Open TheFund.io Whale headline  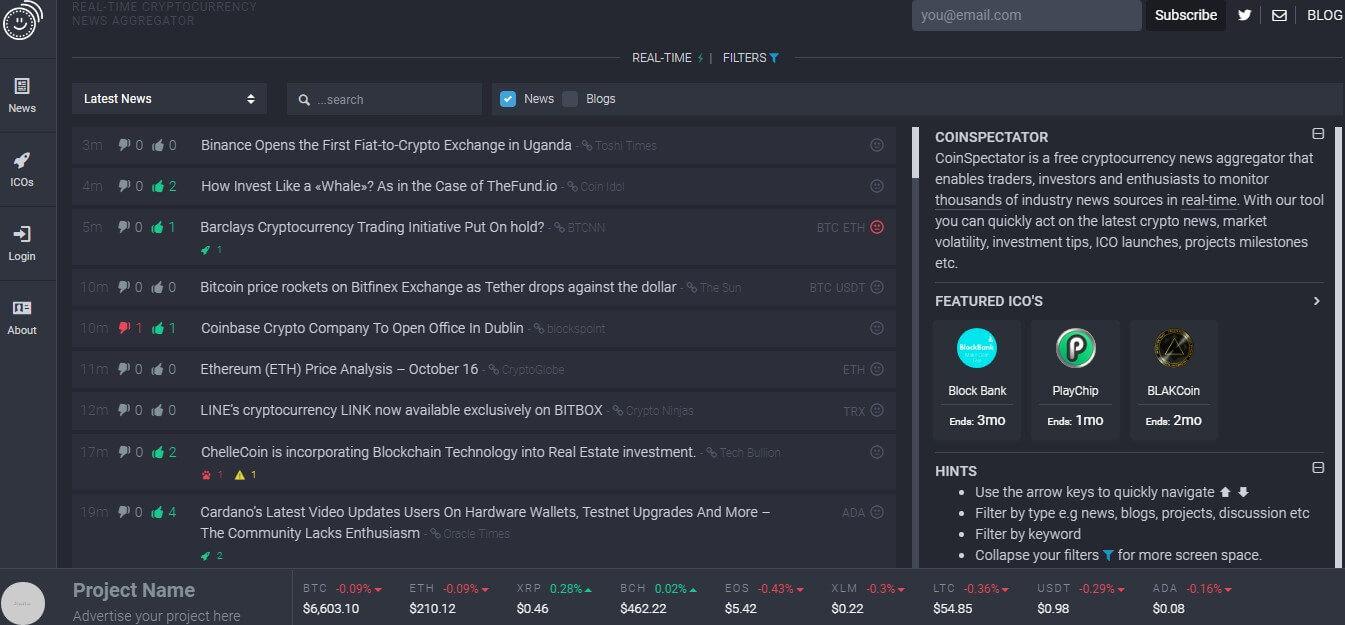(x=379, y=186)
